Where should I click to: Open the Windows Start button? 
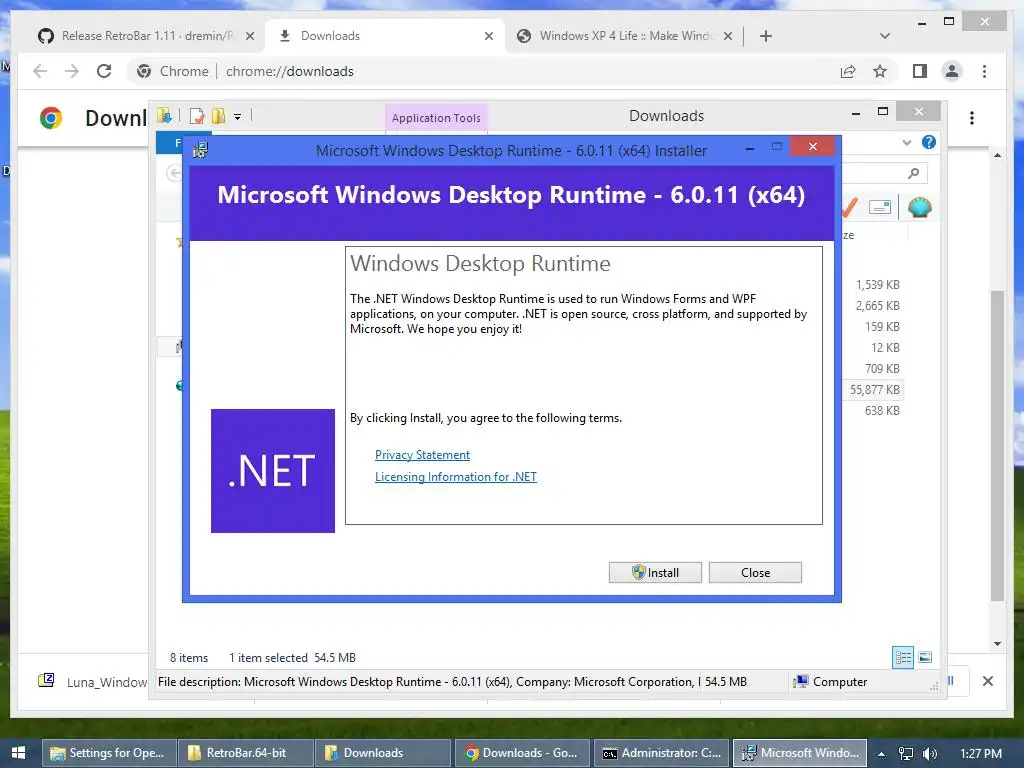(x=18, y=753)
